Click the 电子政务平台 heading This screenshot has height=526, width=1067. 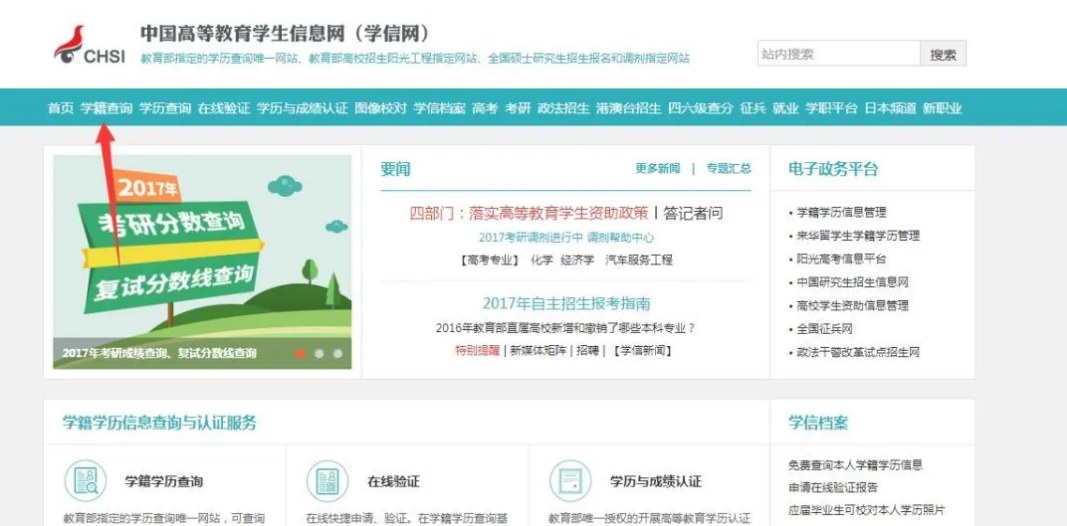[x=833, y=169]
